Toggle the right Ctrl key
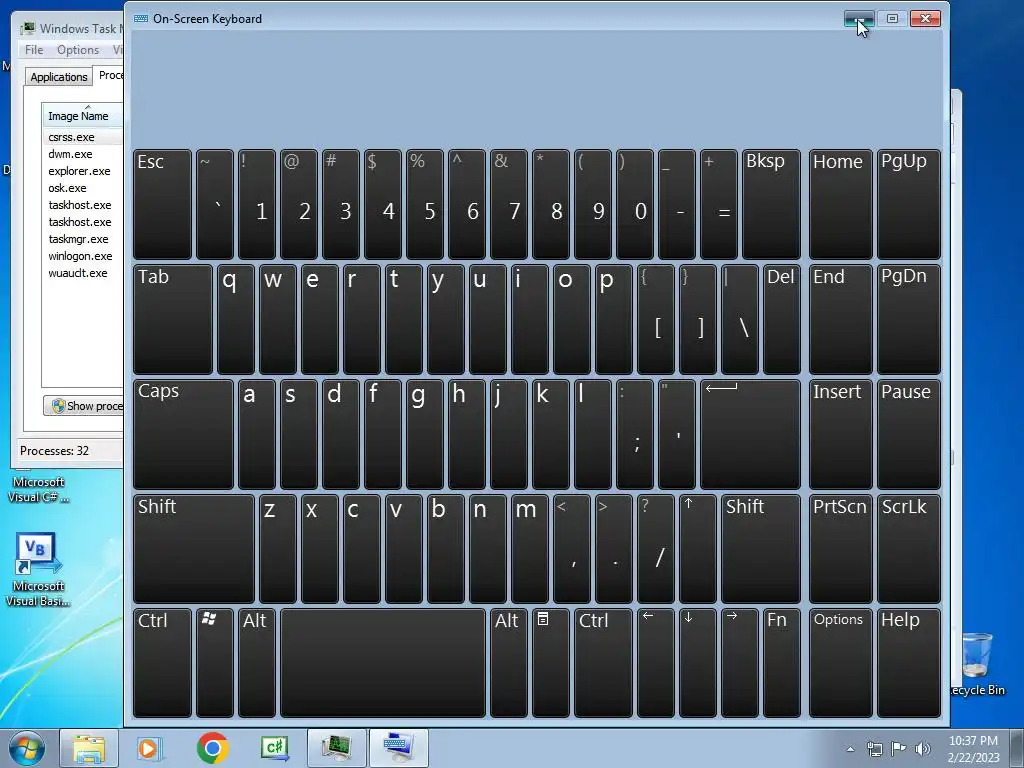The image size is (1024, 768). pos(603,663)
